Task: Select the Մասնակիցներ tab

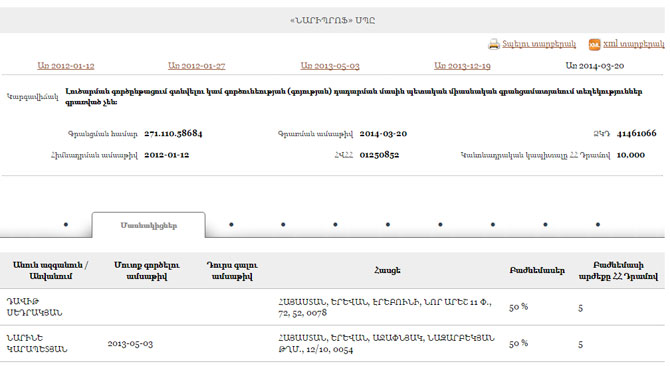Action: 148,225
